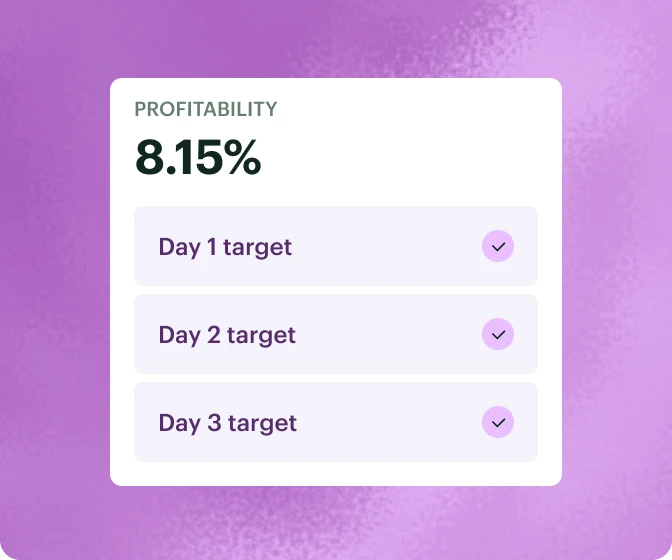Click the word "target" in the Day 3 row

click(x=262, y=424)
